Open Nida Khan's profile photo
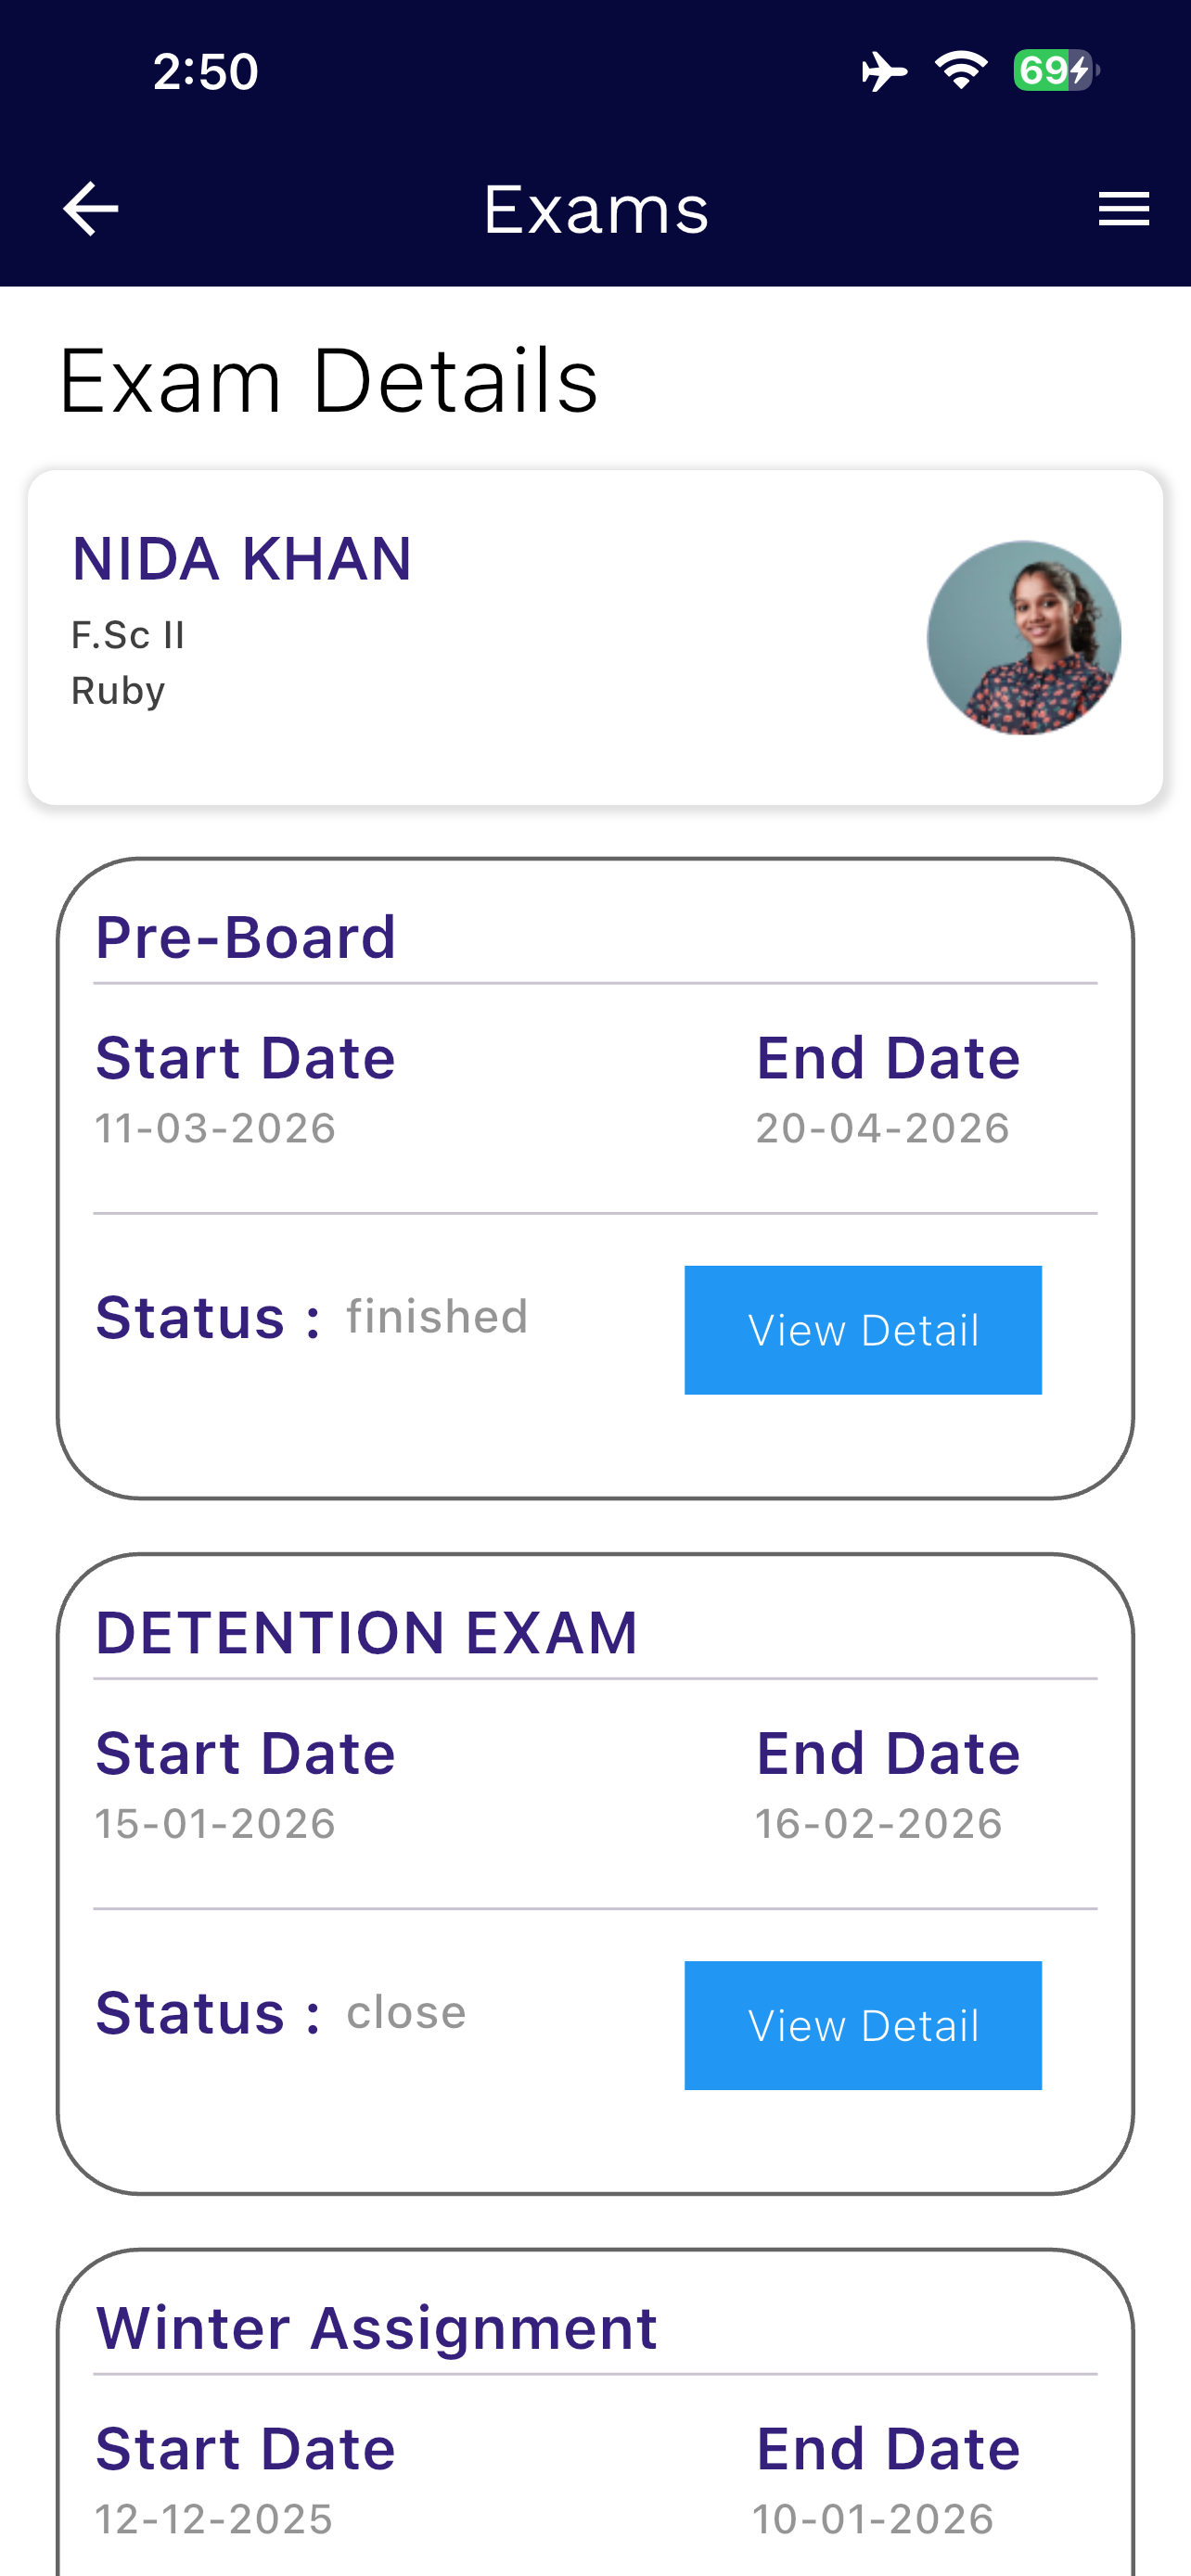Screen dimensions: 1191x2576 click(x=1023, y=638)
